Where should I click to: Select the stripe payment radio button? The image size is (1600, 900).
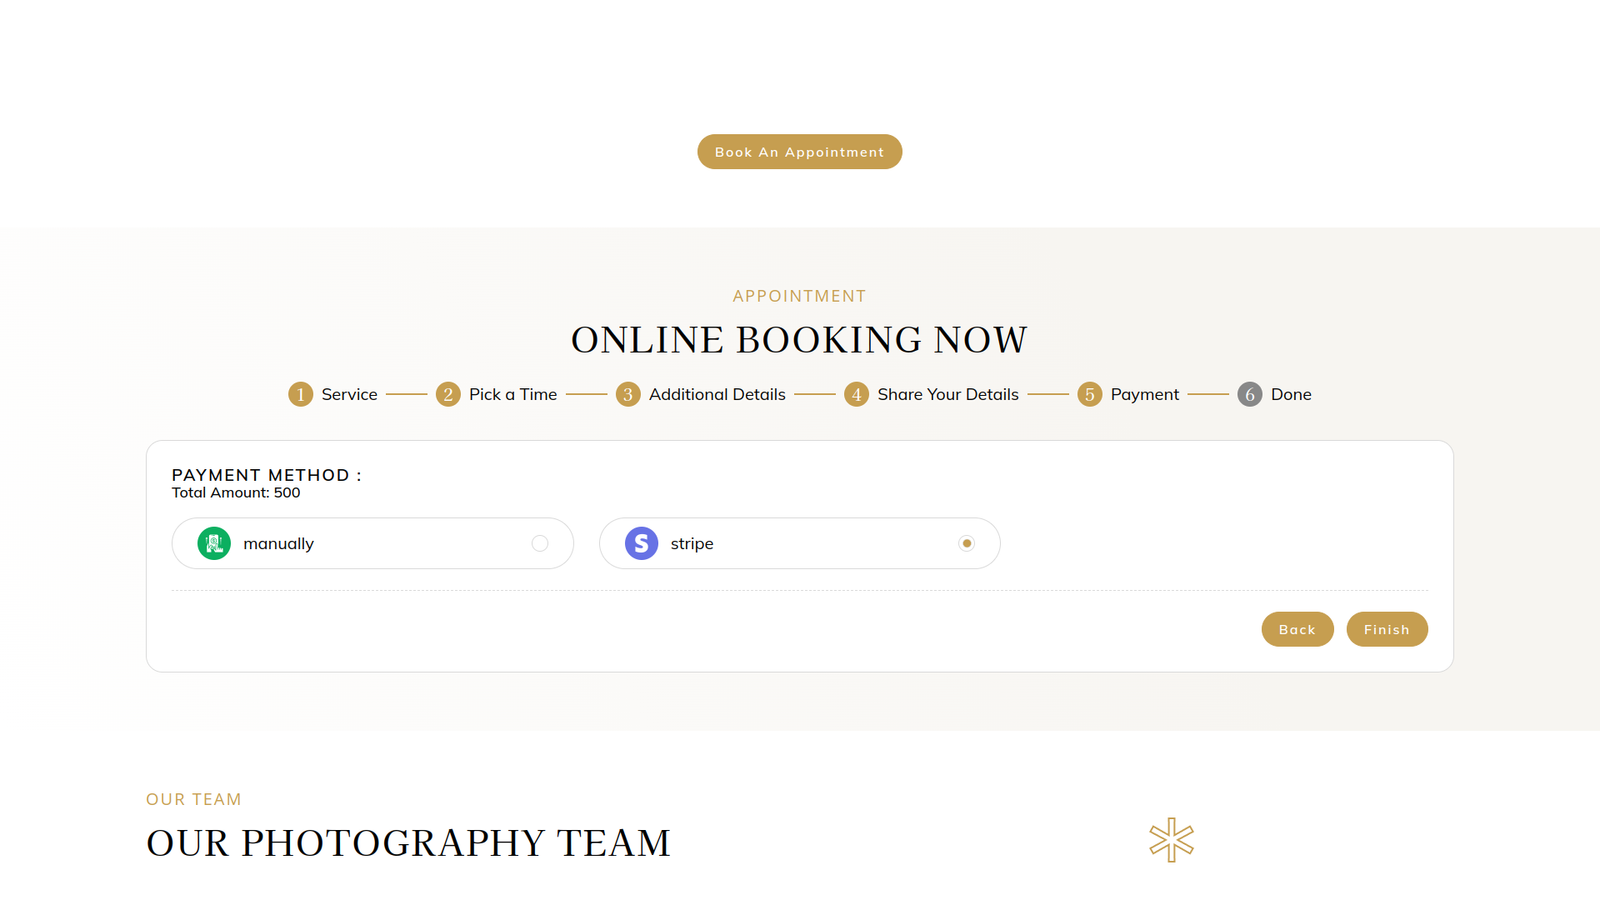point(966,543)
